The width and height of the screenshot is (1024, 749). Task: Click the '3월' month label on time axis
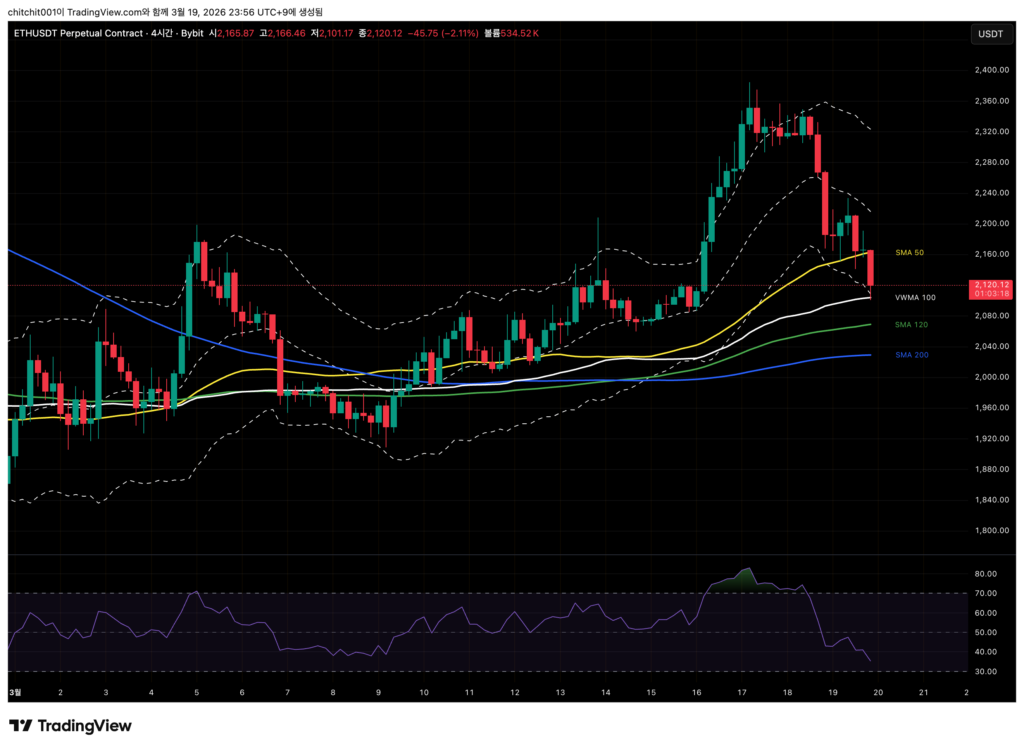click(x=15, y=692)
